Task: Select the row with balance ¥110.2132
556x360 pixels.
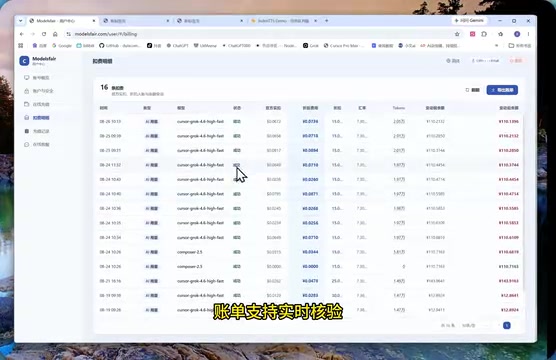Action: pyautogui.click(x=309, y=136)
